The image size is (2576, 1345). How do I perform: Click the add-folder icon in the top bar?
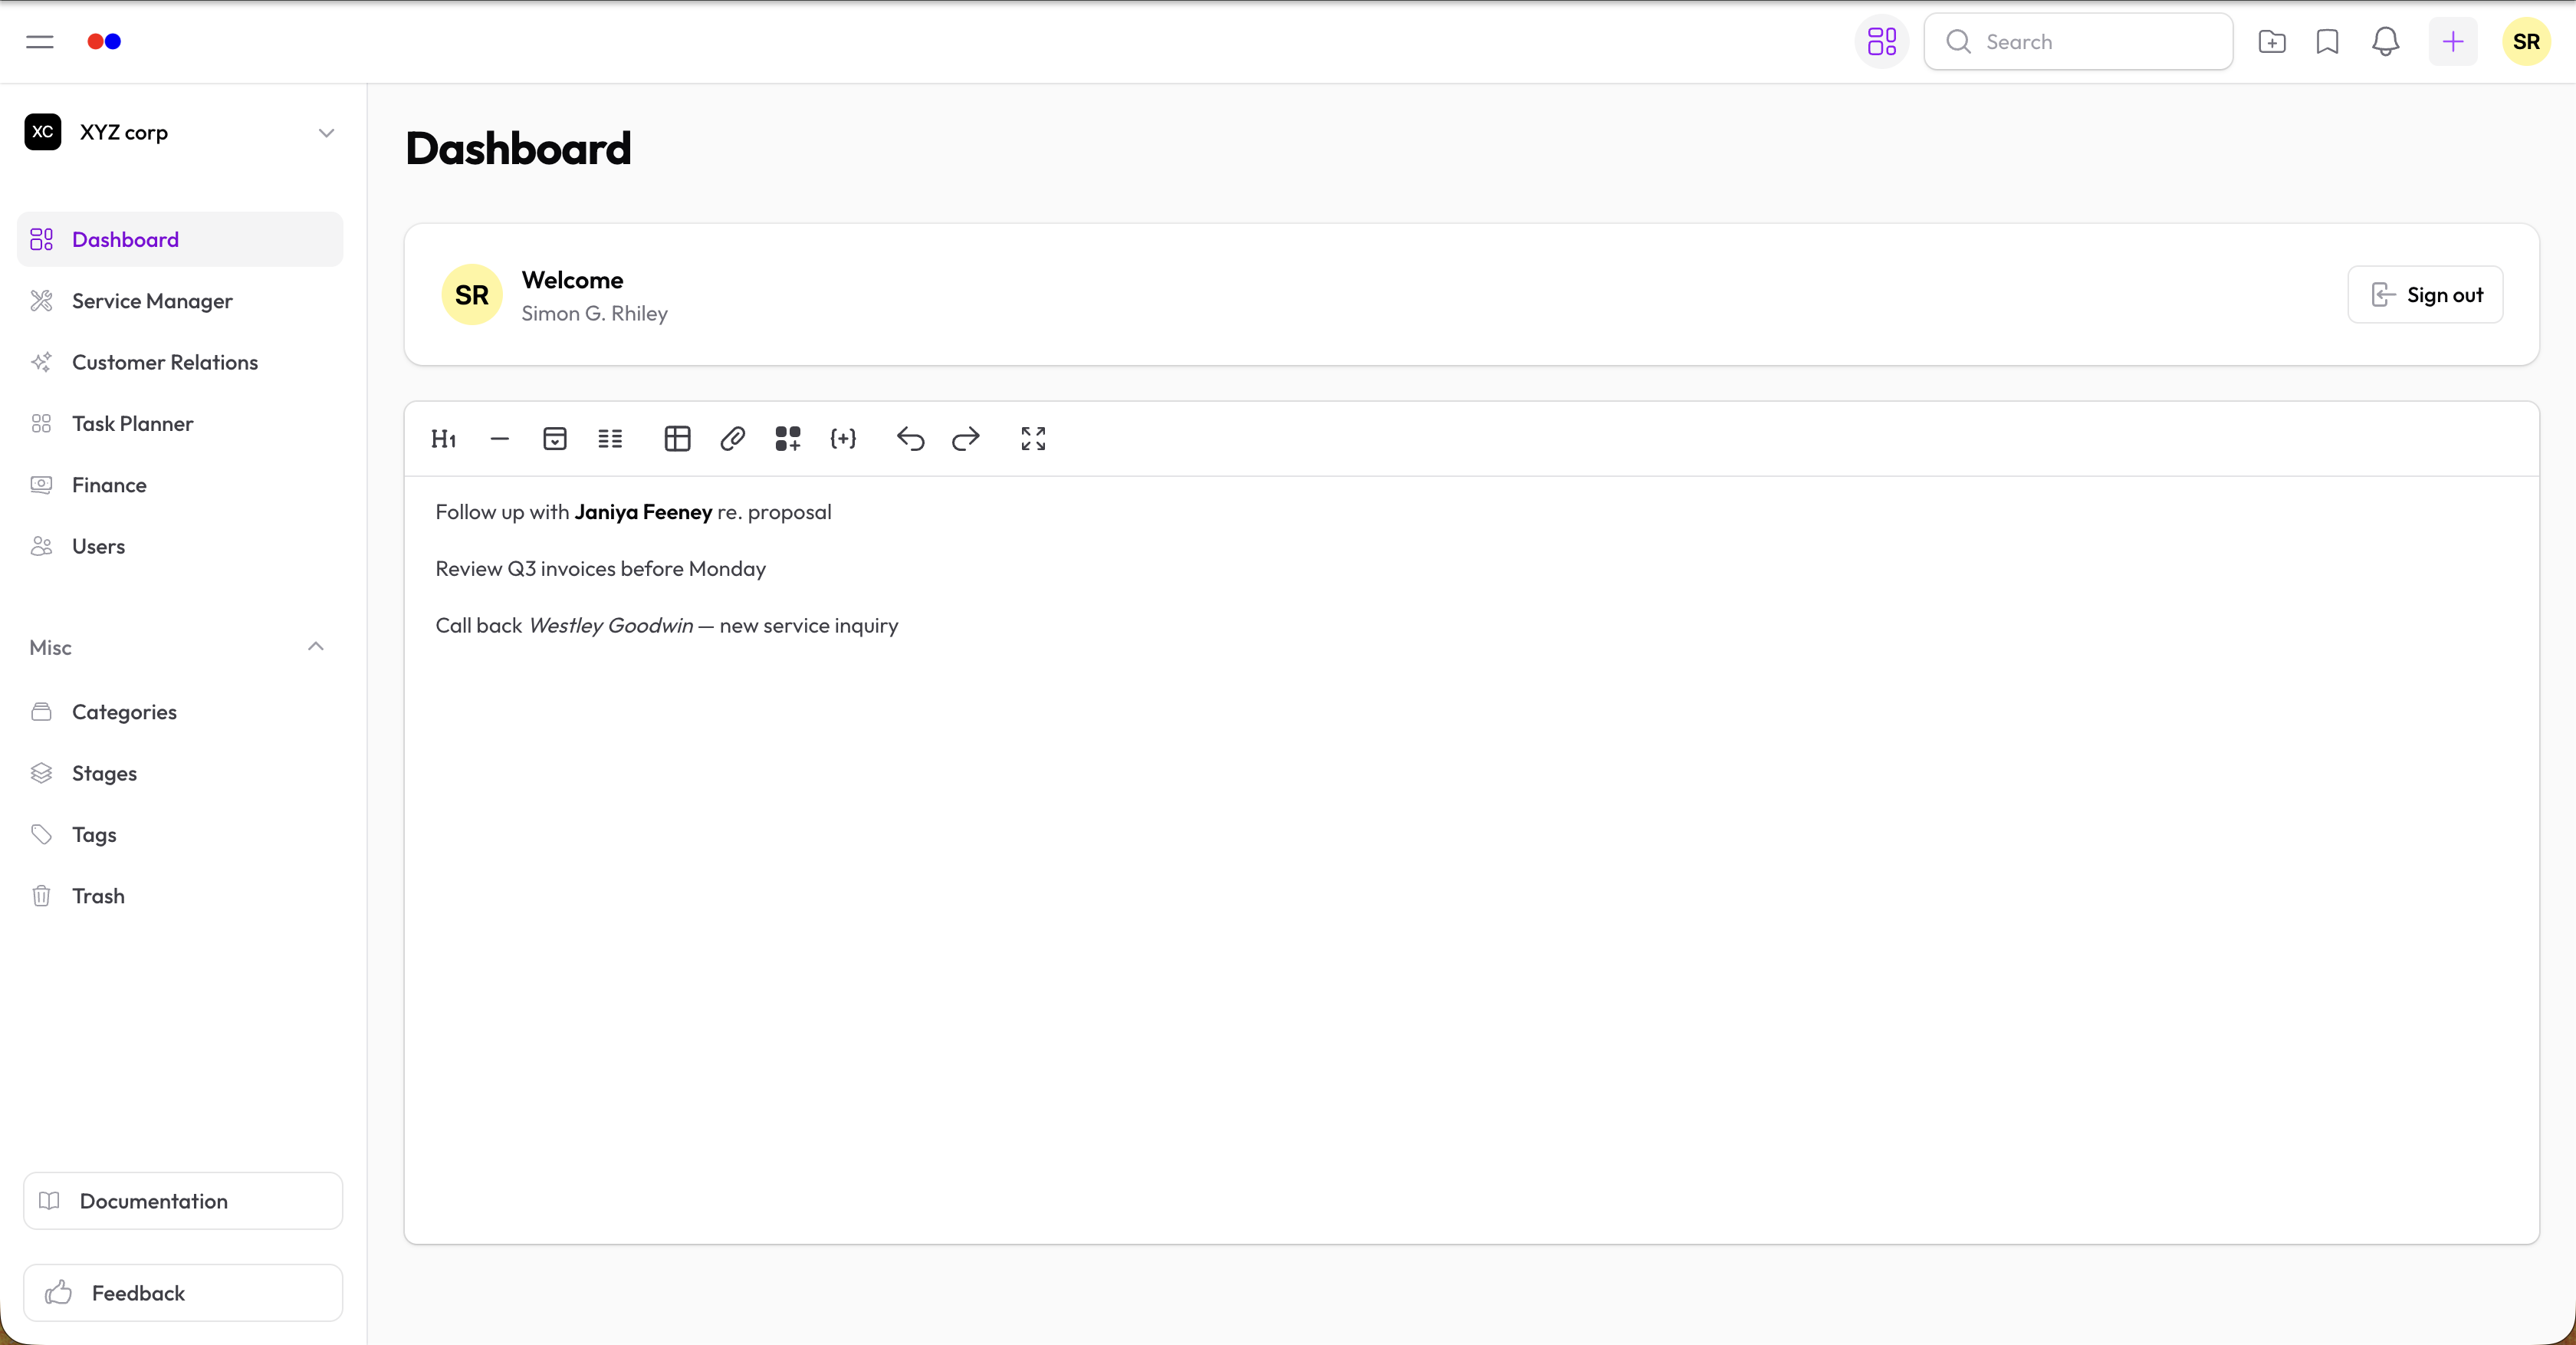[x=2272, y=42]
